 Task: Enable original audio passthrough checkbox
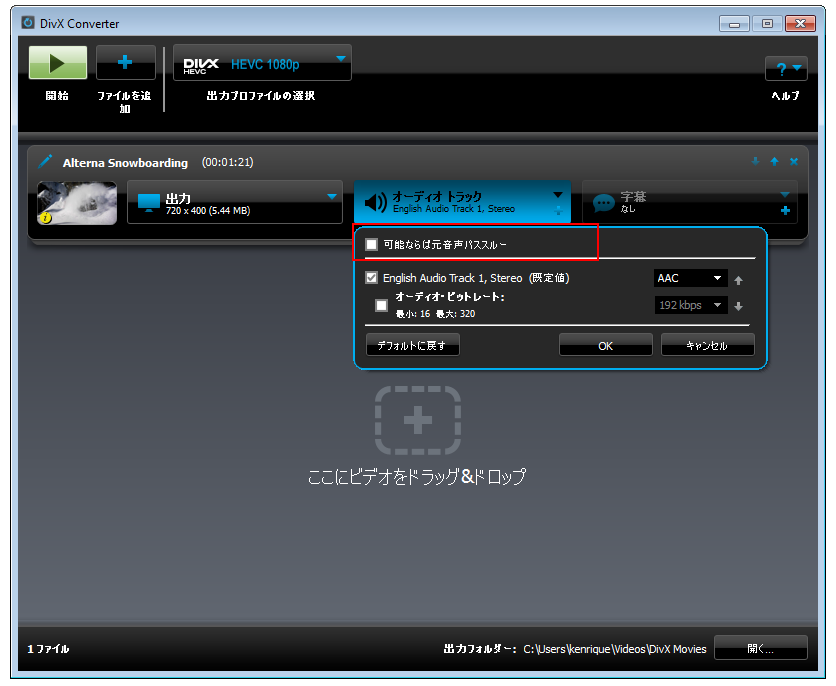(x=372, y=245)
